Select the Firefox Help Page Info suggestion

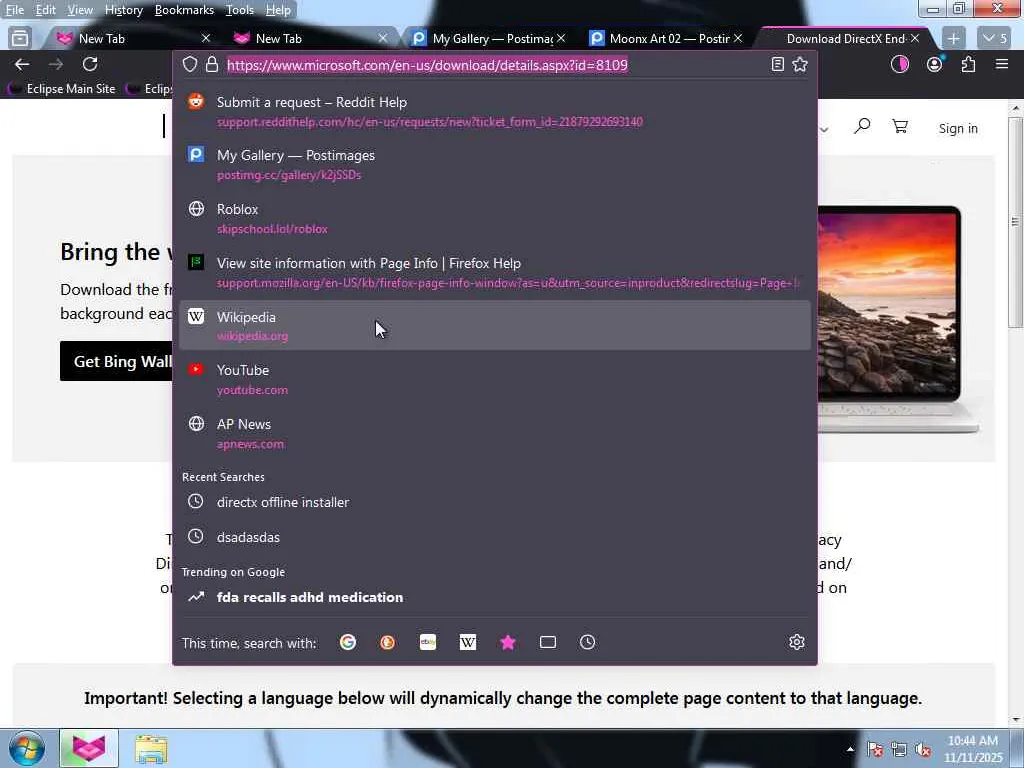point(495,272)
